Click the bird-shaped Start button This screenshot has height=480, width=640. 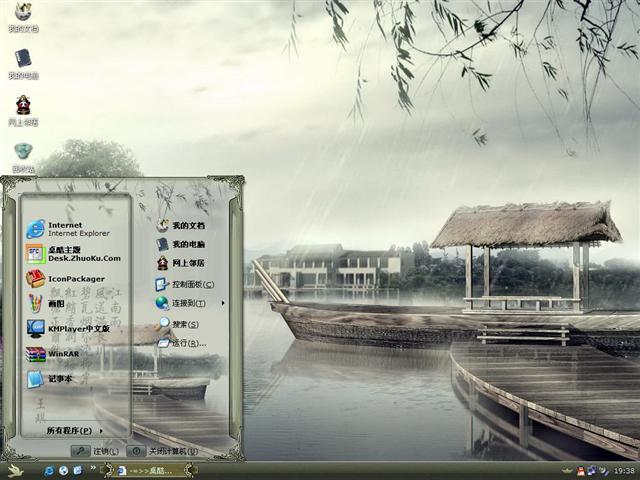click(x=15, y=470)
